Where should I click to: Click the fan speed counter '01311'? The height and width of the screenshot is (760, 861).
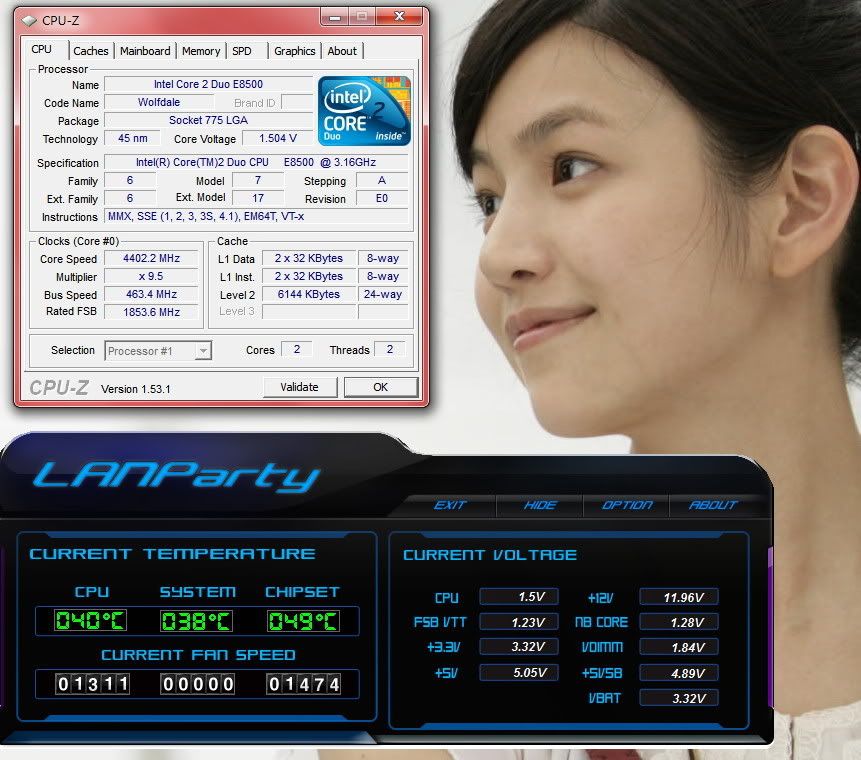[92, 684]
